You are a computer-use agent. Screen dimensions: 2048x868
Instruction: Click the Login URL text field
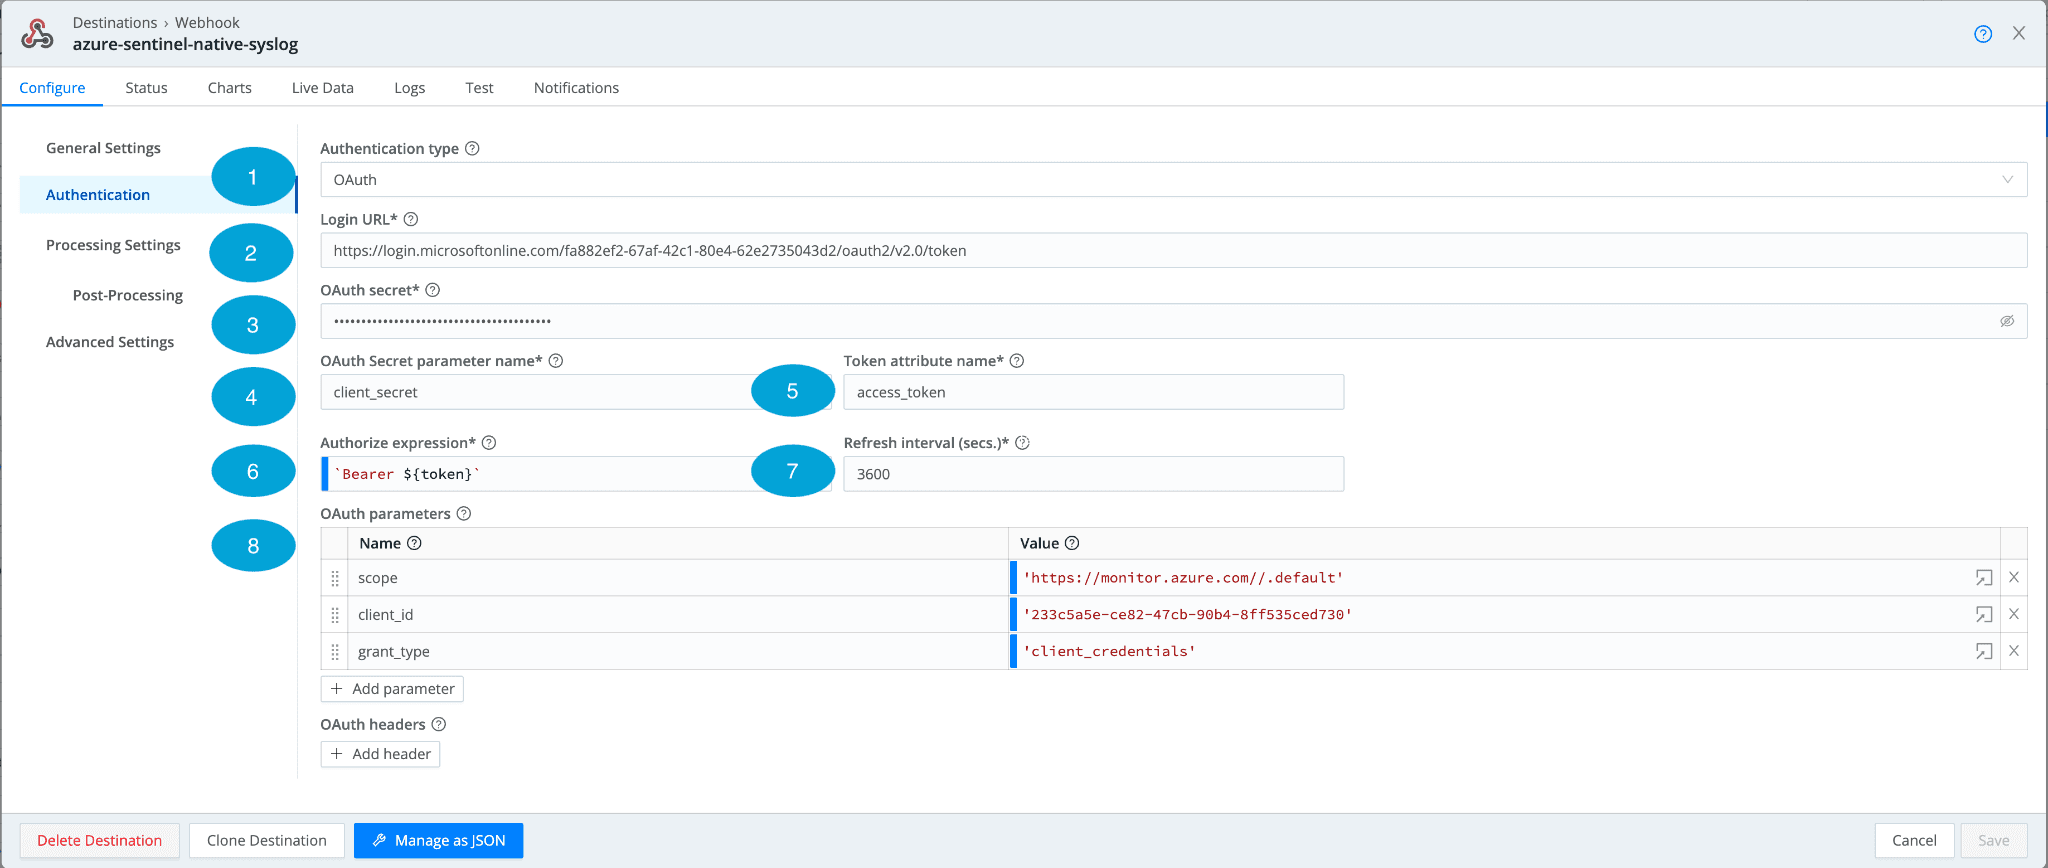tap(1172, 251)
